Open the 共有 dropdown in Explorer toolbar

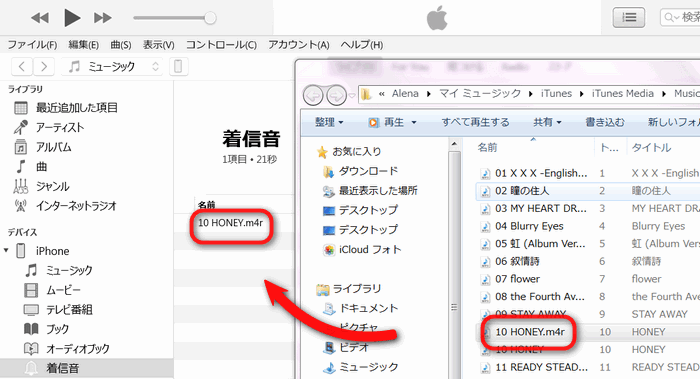[547, 122]
